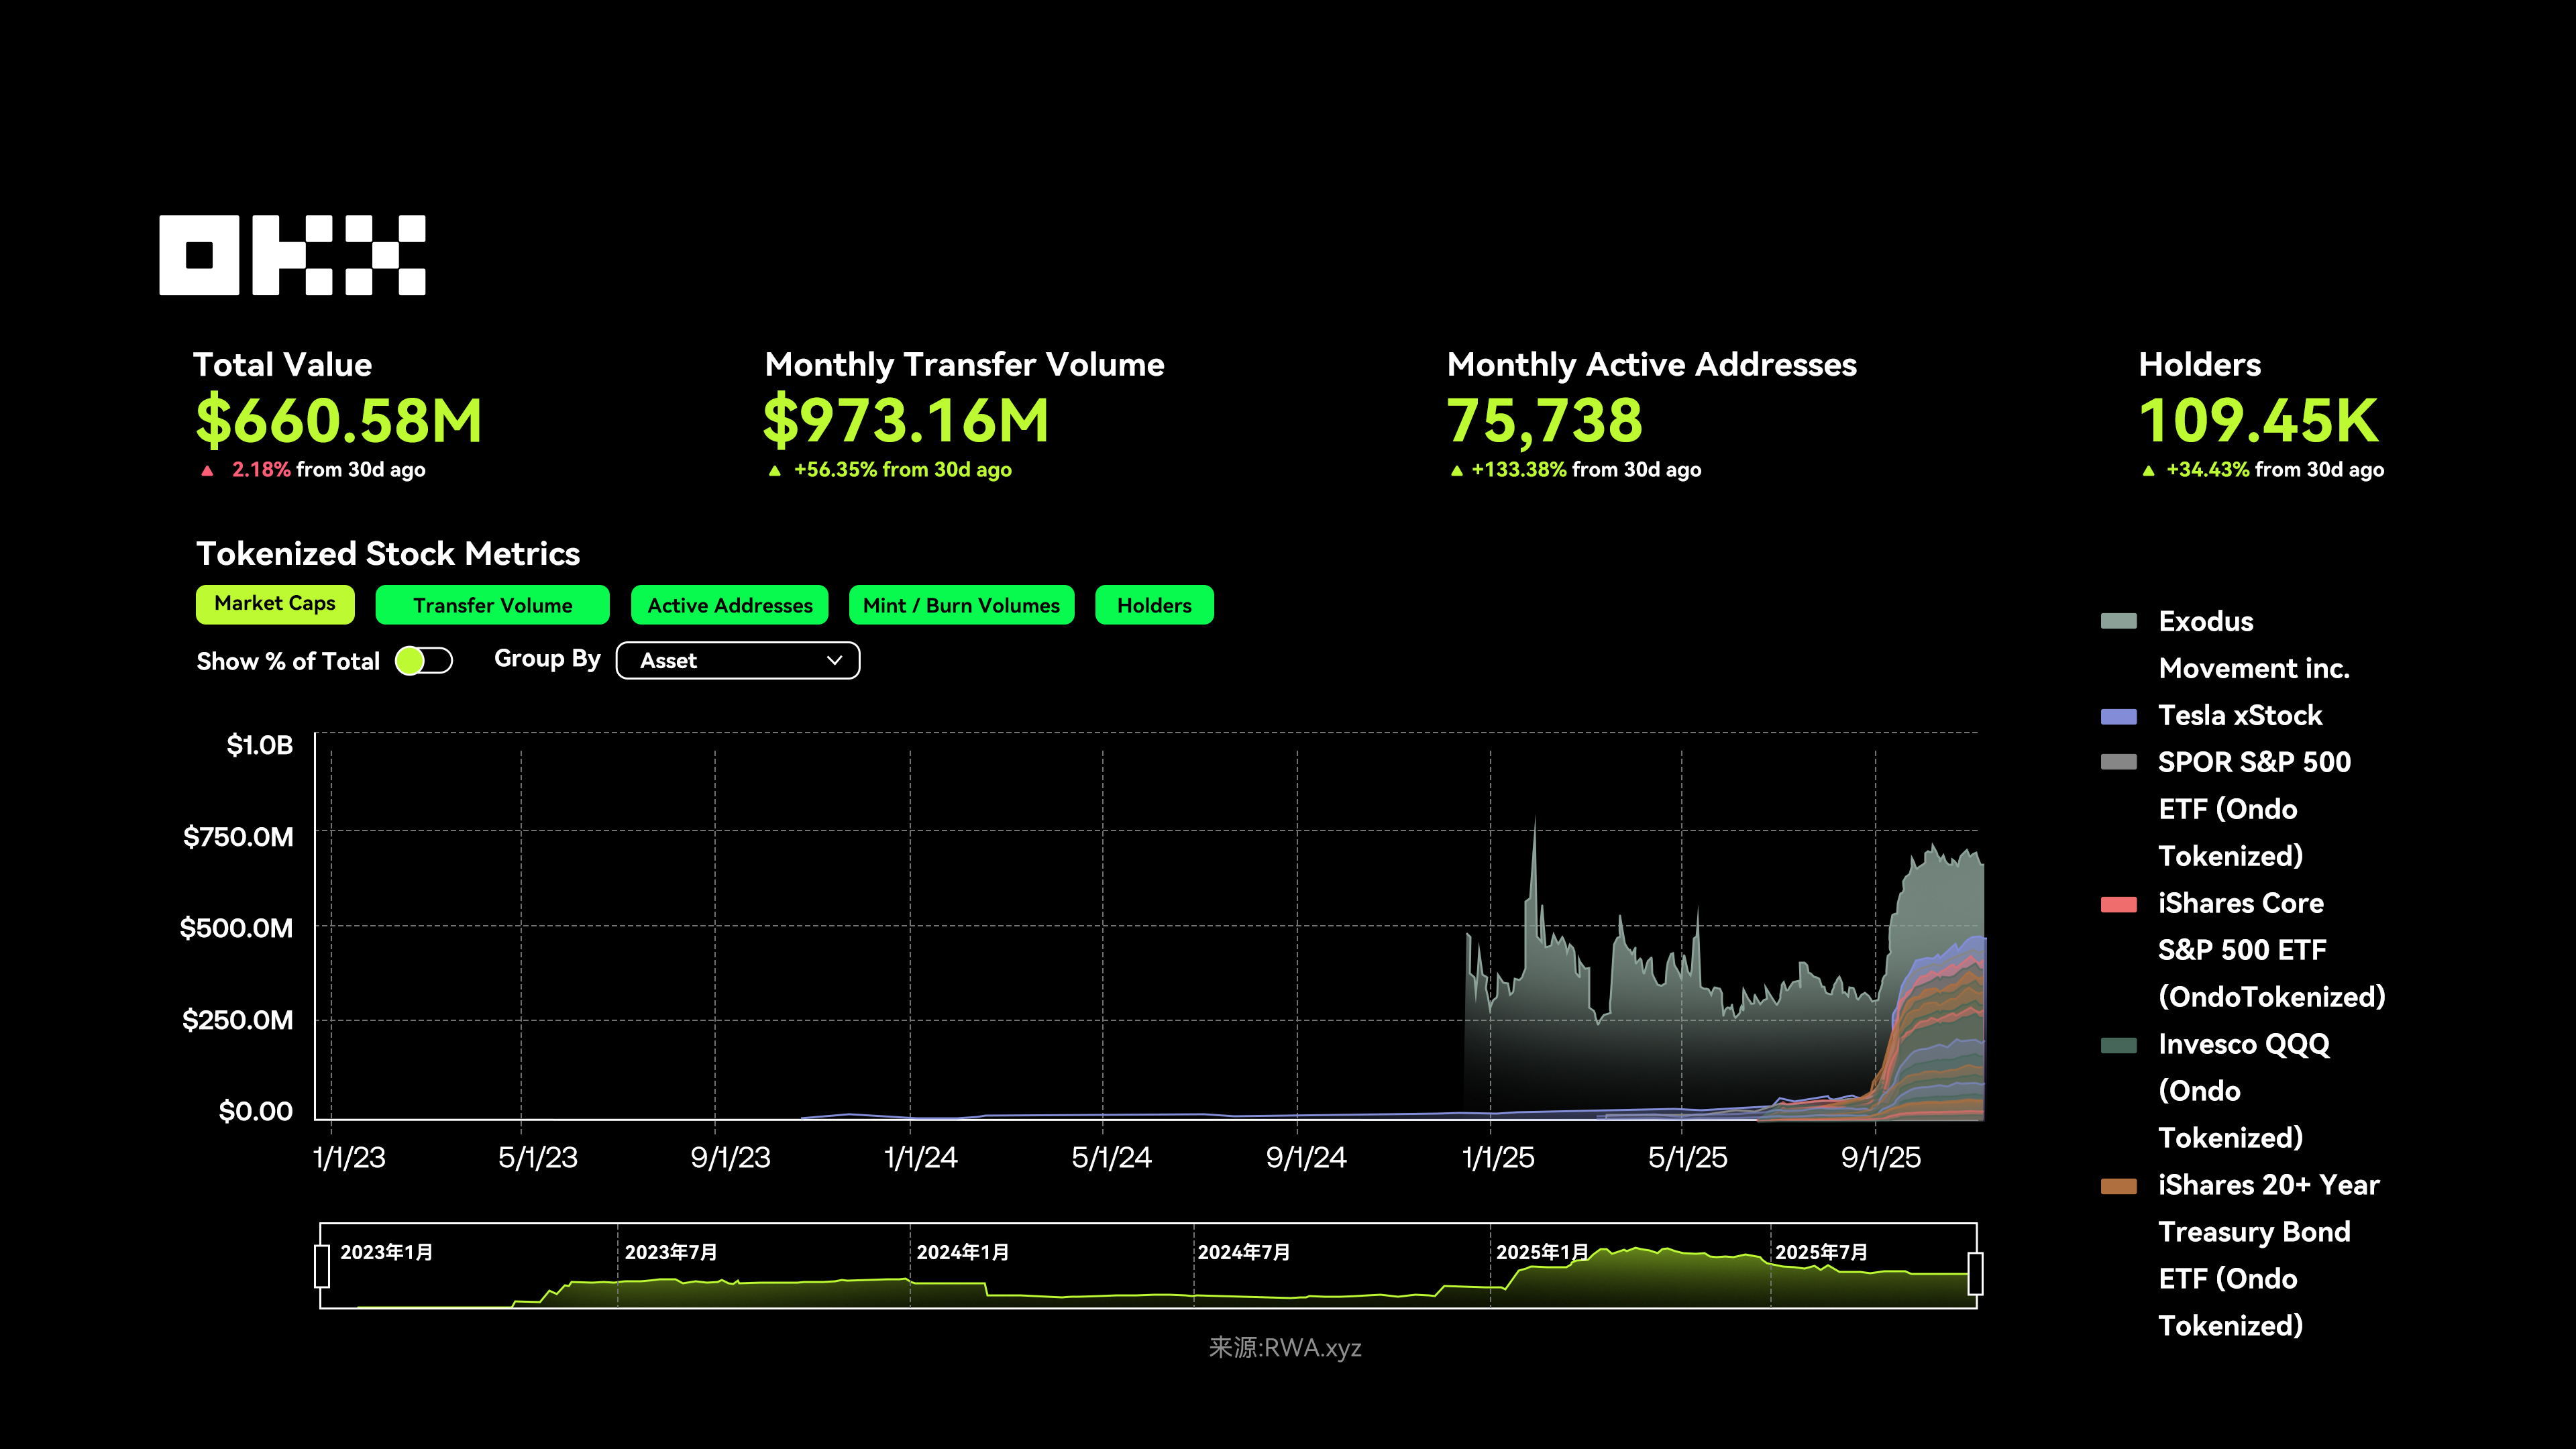The width and height of the screenshot is (2576, 1449).
Task: Click the SPDR S&P 500 ETF legend entry
Action: [x=2253, y=762]
